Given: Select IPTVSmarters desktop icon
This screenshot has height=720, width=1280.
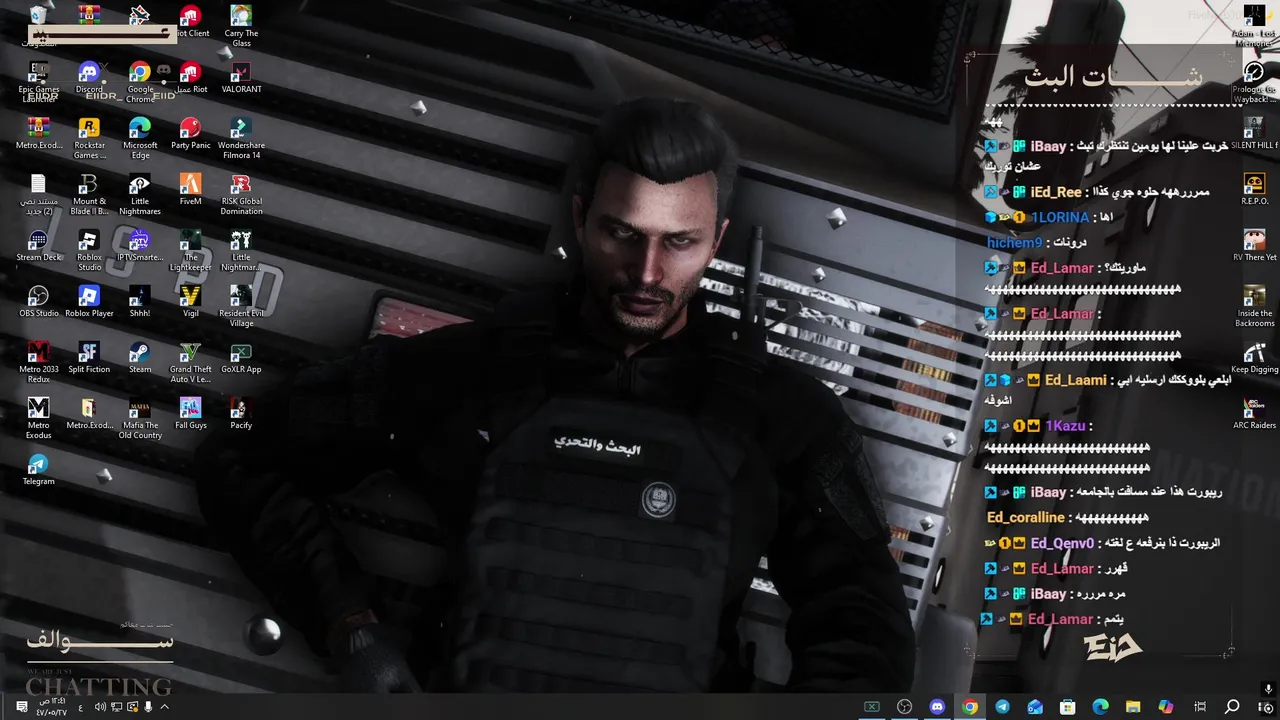Looking at the screenshot, I should [x=140, y=246].
